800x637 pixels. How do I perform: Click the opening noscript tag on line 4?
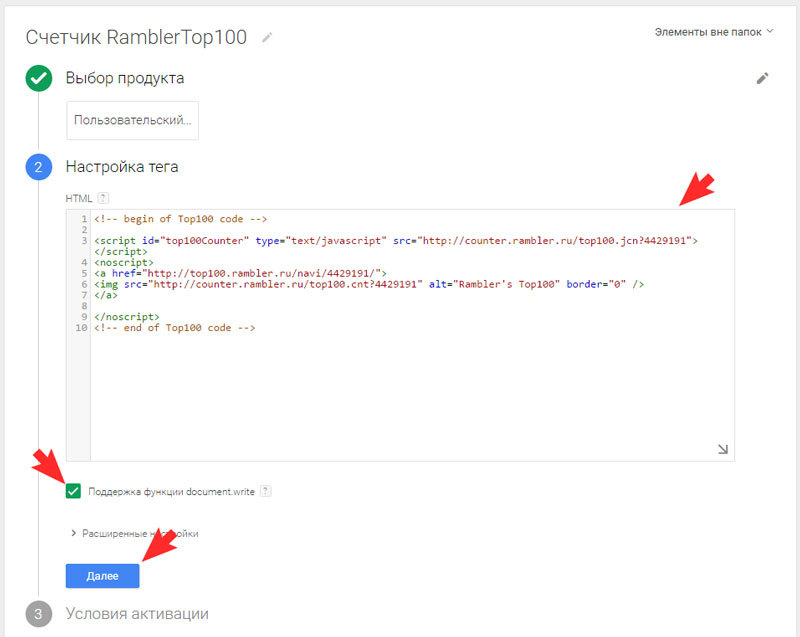[x=124, y=263]
